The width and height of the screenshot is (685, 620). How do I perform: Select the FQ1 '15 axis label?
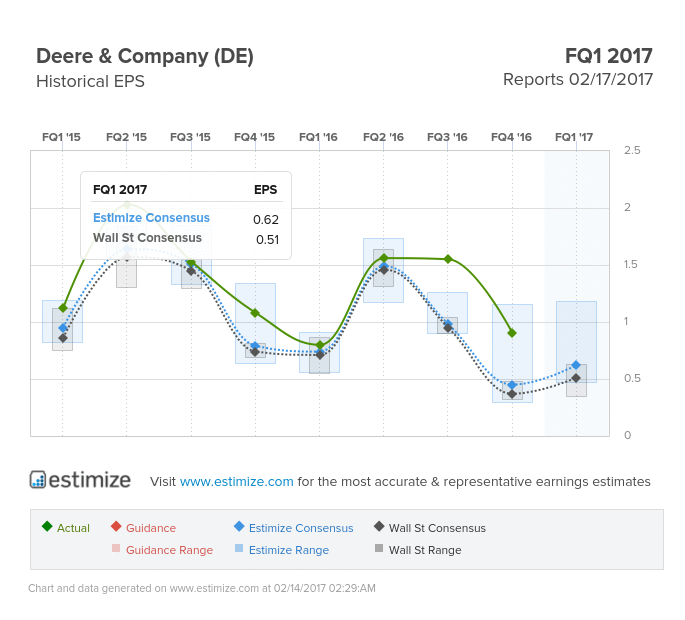point(61,137)
